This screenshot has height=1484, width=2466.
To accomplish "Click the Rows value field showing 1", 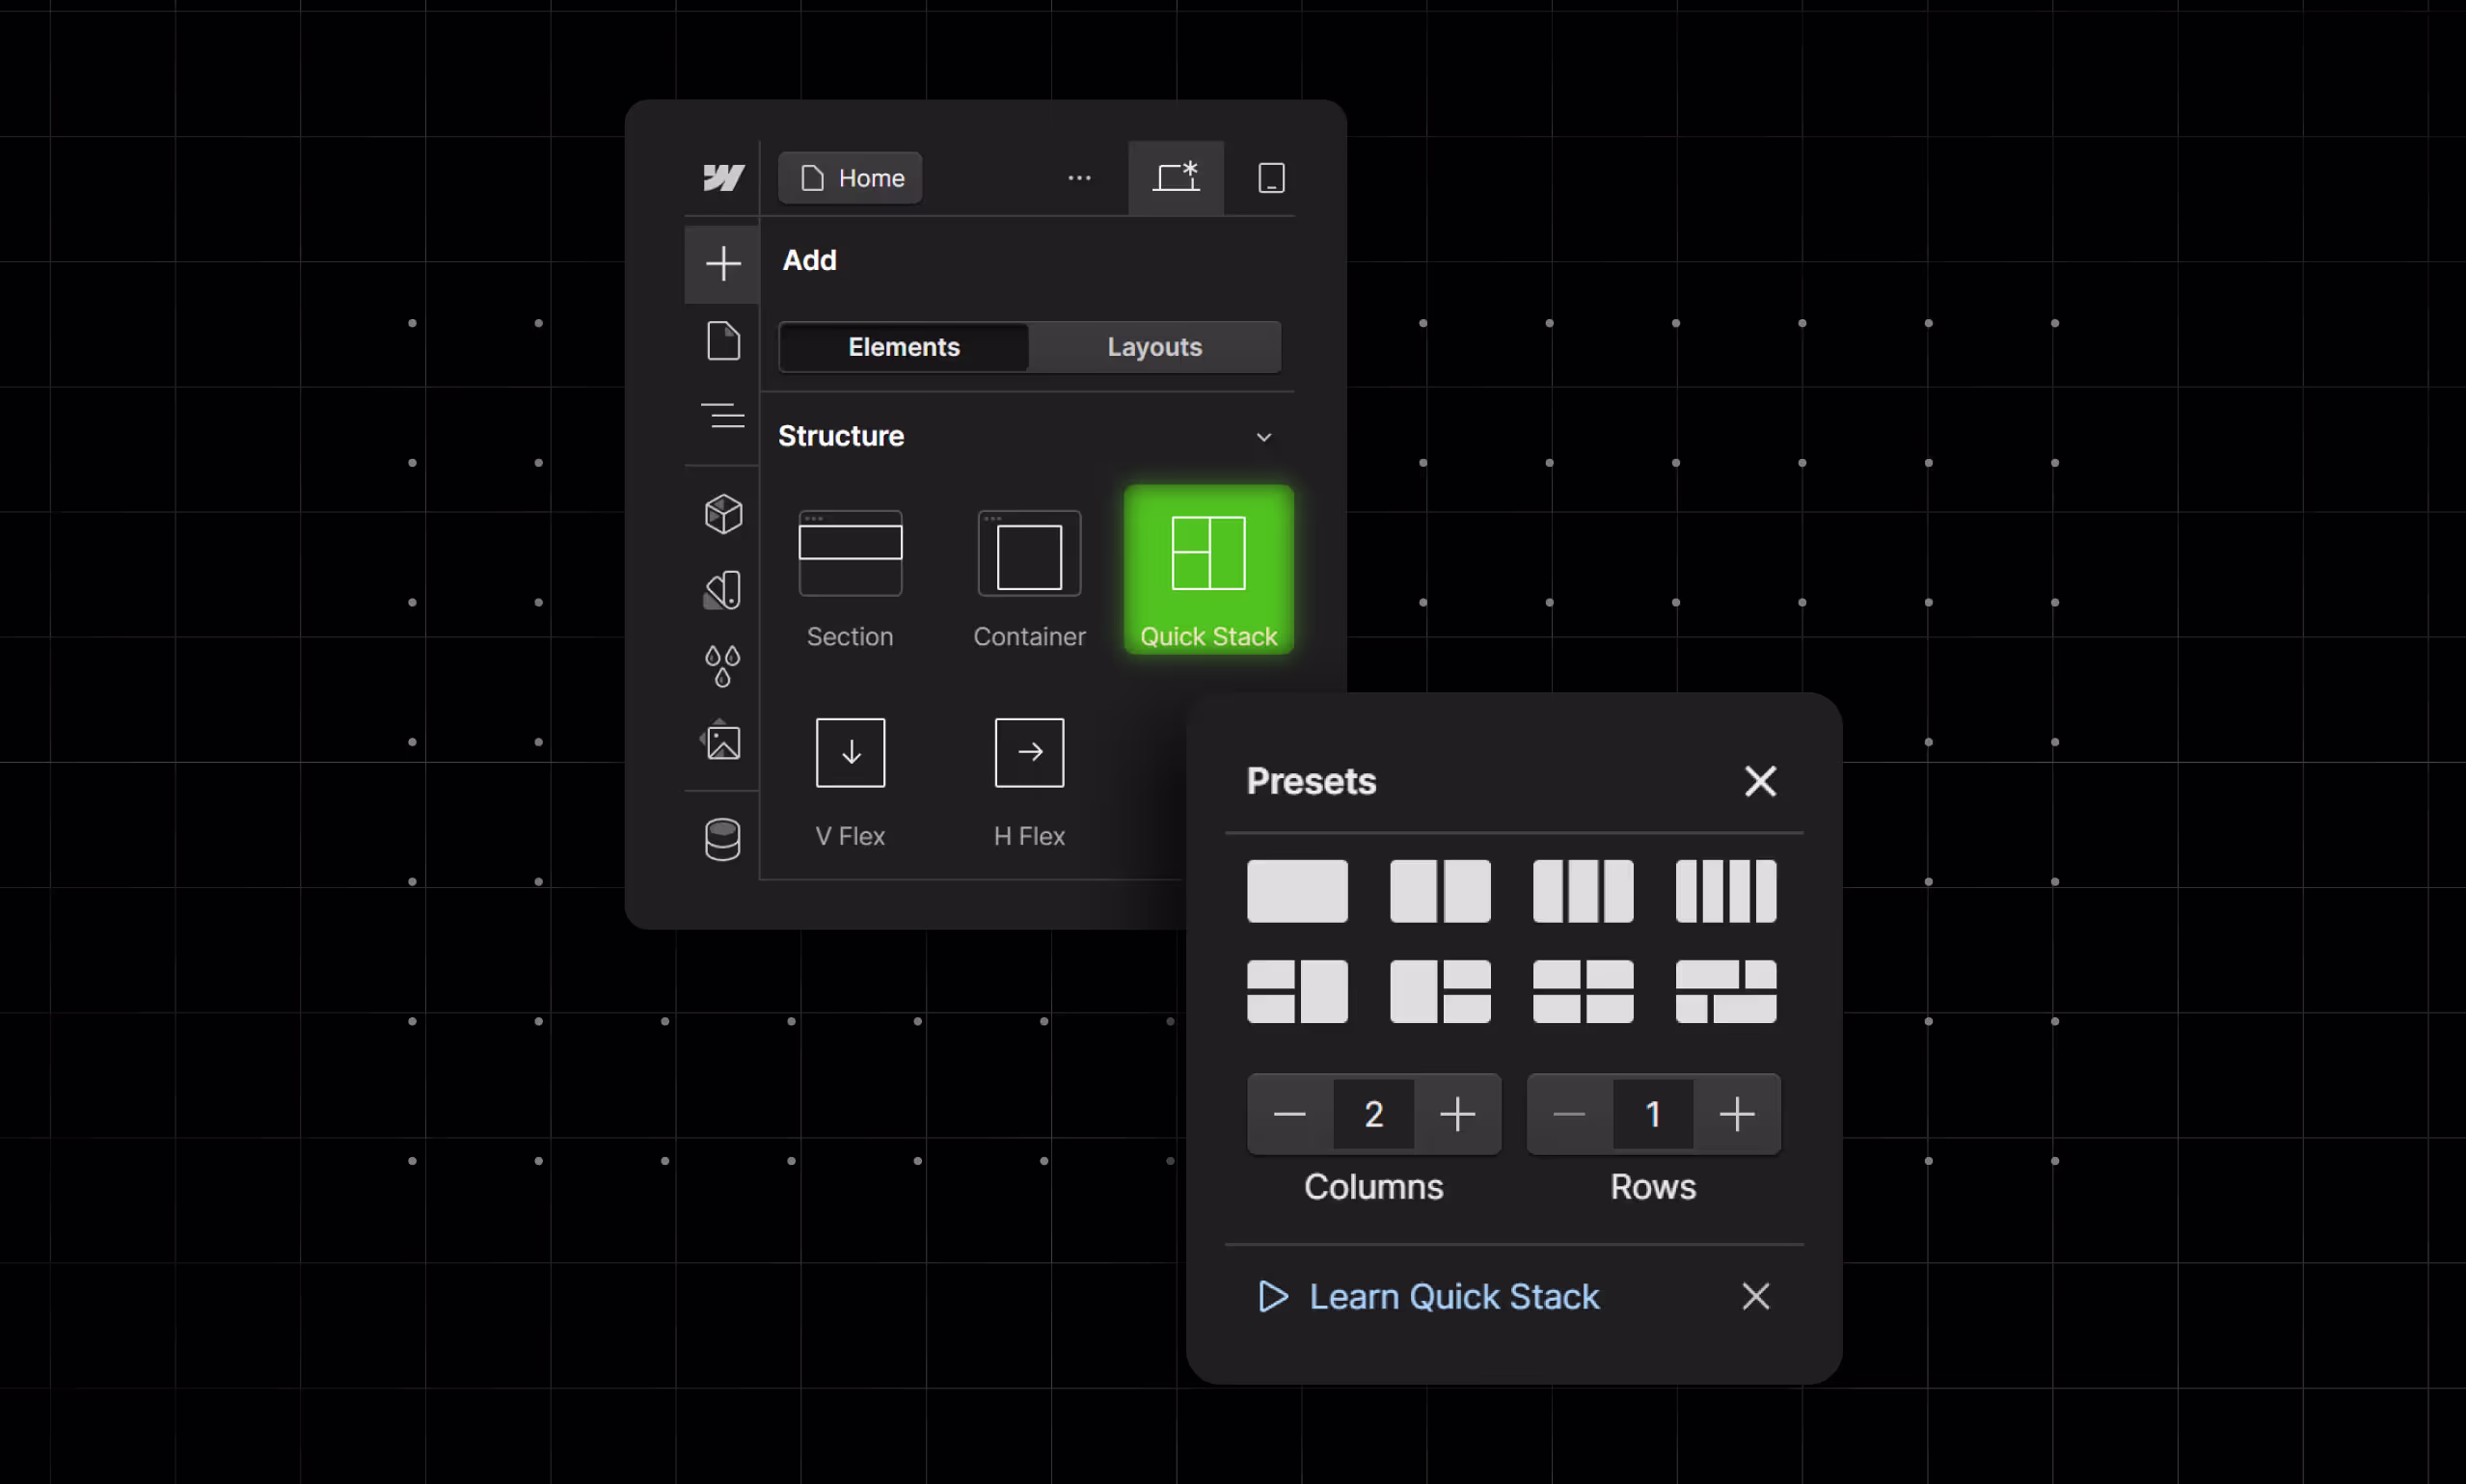I will 1653,1114.
